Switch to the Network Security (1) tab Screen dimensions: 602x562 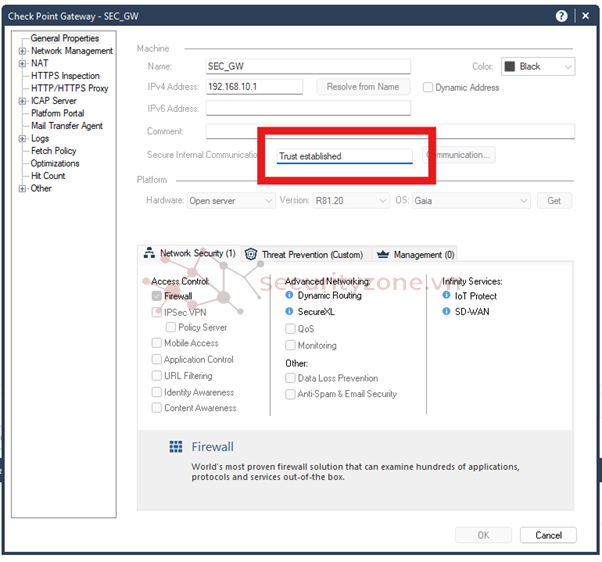pos(189,253)
